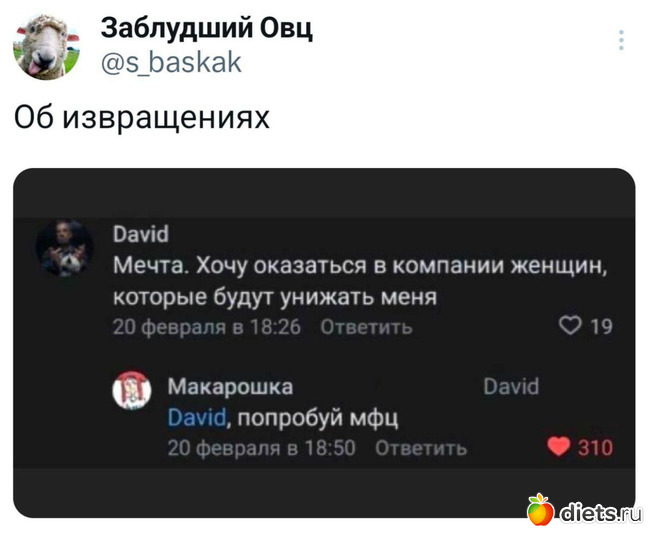Open the tweet's three-dot more options menu
The width and height of the screenshot is (650, 534).
pos(621,40)
